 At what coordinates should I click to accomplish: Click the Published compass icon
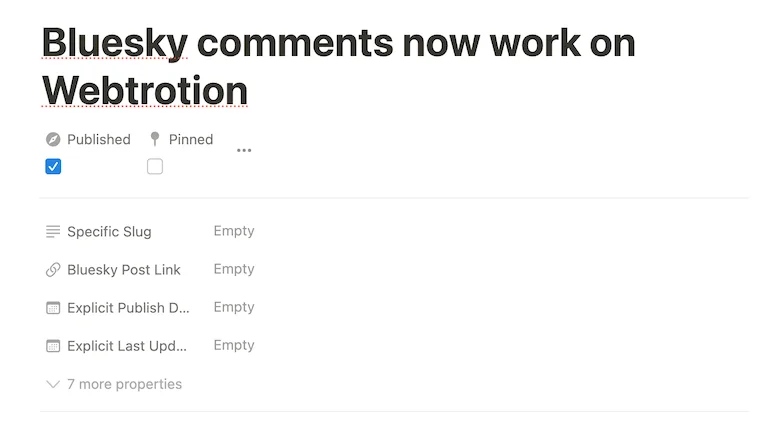pyautogui.click(x=53, y=139)
